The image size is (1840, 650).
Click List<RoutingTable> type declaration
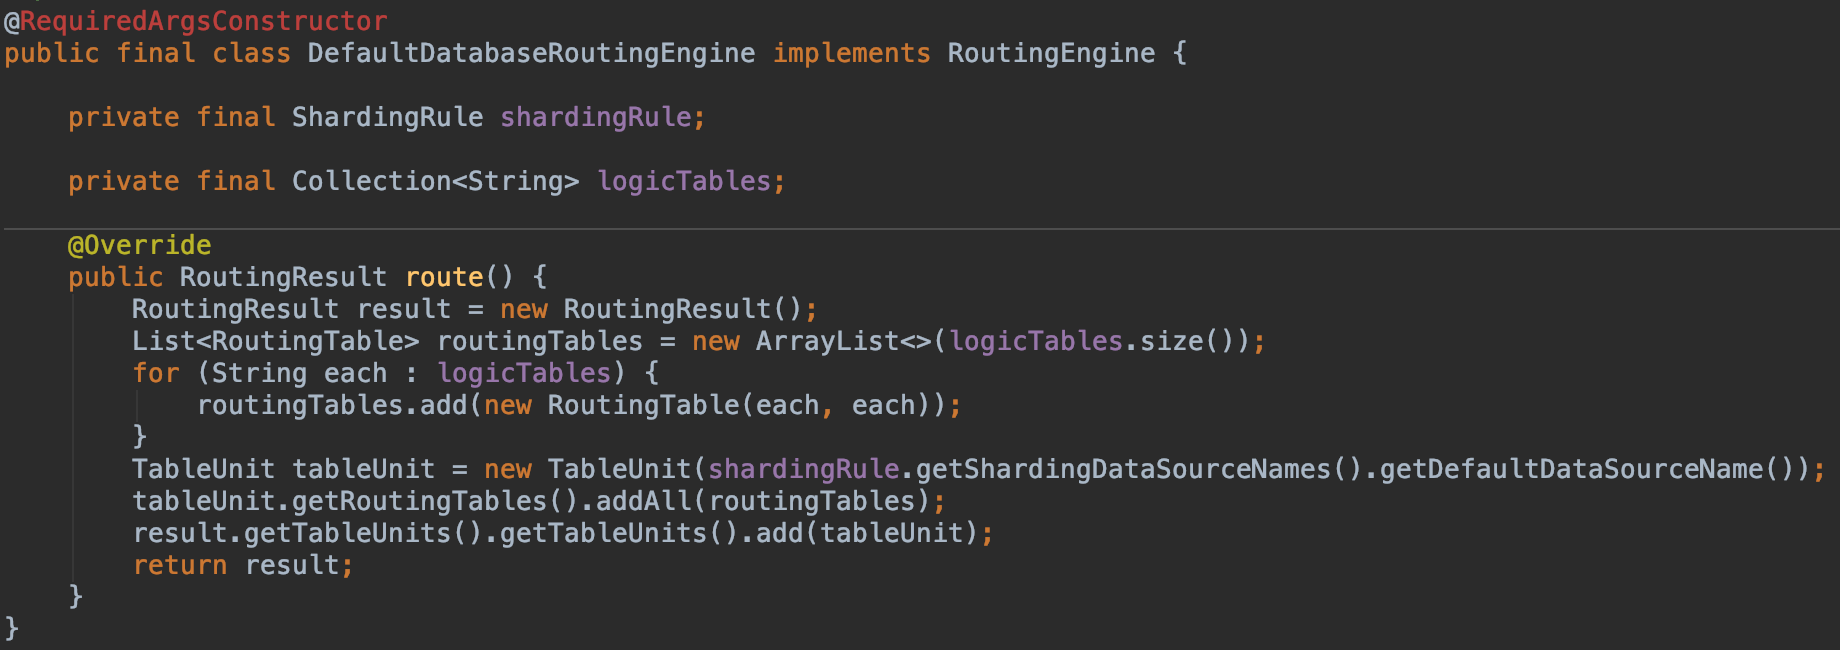(275, 341)
